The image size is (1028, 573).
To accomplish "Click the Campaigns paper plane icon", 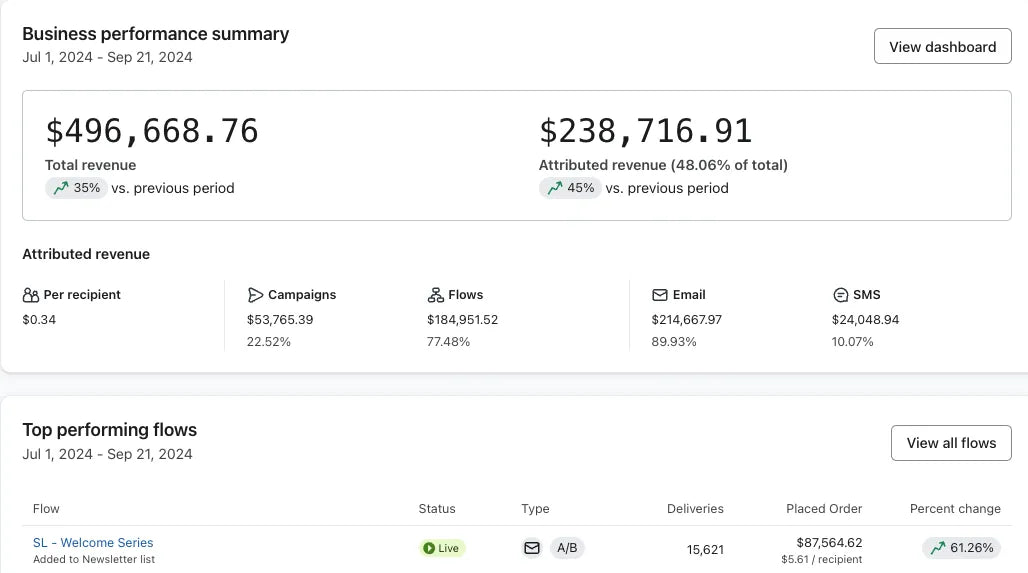I will (256, 295).
